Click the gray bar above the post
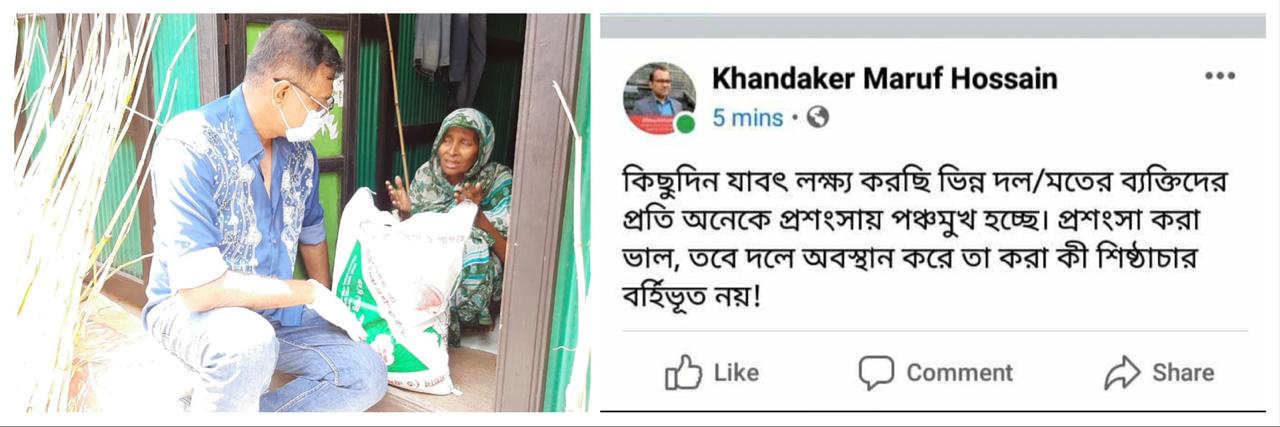Screen dimensions: 1280x427 coord(932,26)
